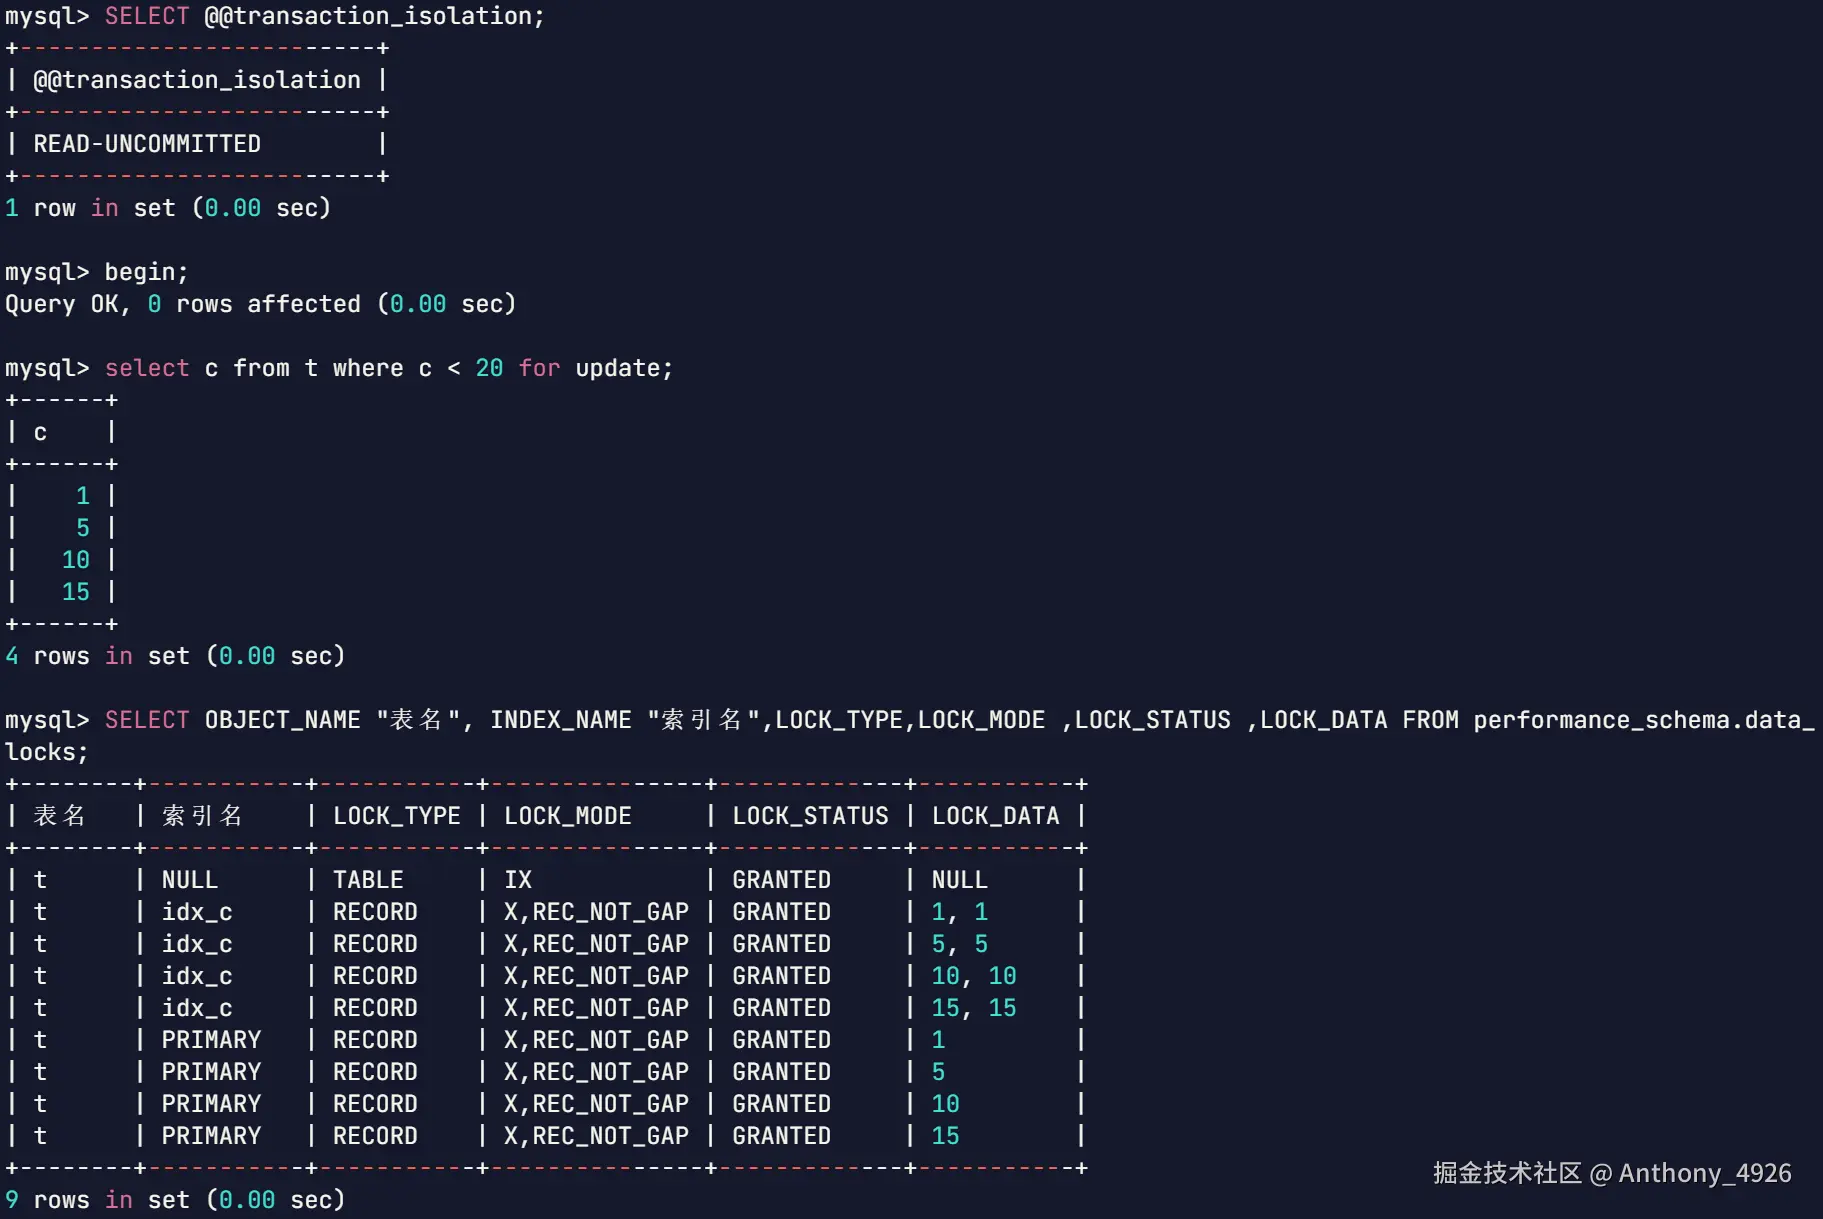Select the "1, 1" lock data cell
The height and width of the screenshot is (1219, 1823).
[960, 912]
